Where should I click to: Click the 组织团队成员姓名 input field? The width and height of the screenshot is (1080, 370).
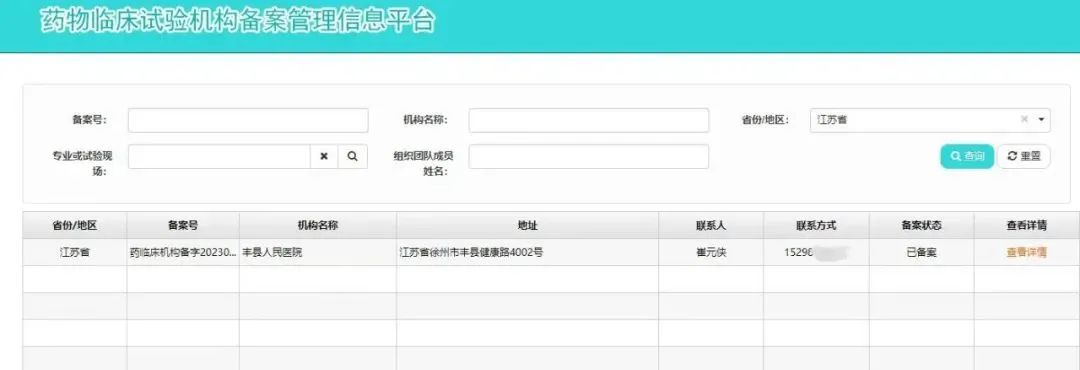point(589,156)
